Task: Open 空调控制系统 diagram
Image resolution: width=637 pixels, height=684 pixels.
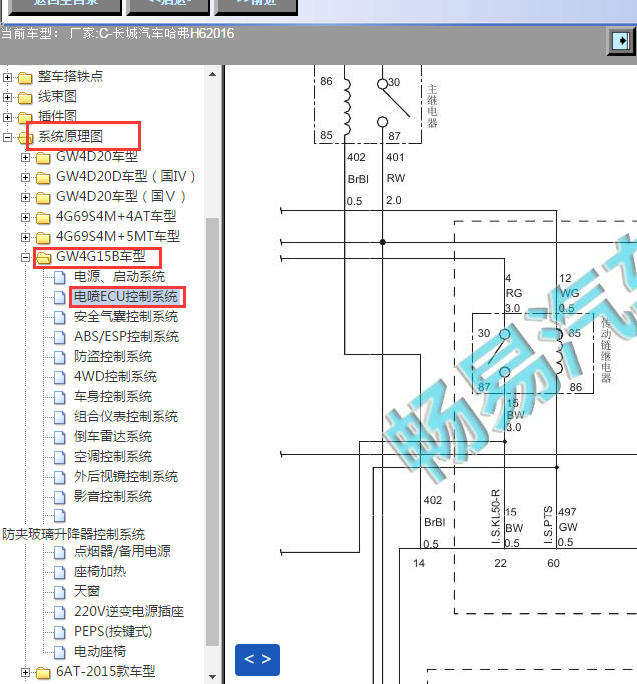Action: (x=113, y=457)
